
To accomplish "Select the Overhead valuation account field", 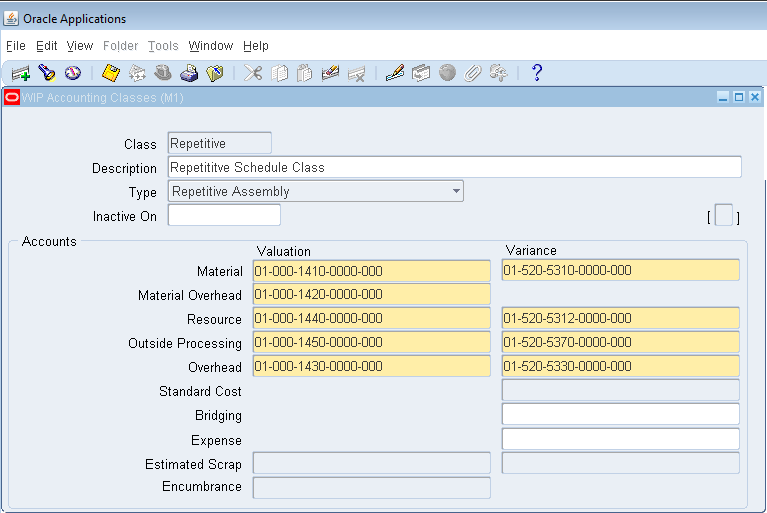I will click(x=372, y=366).
